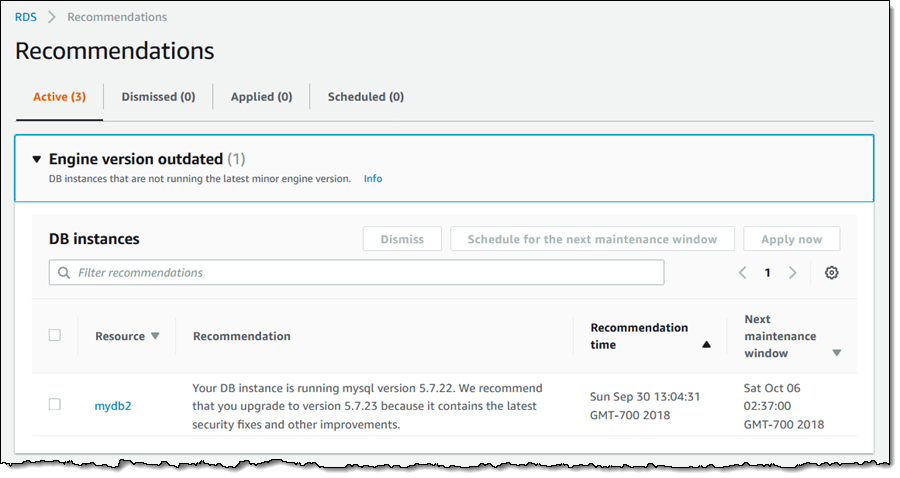Open the mydb2 resource link
900x478 pixels.
coord(113,406)
